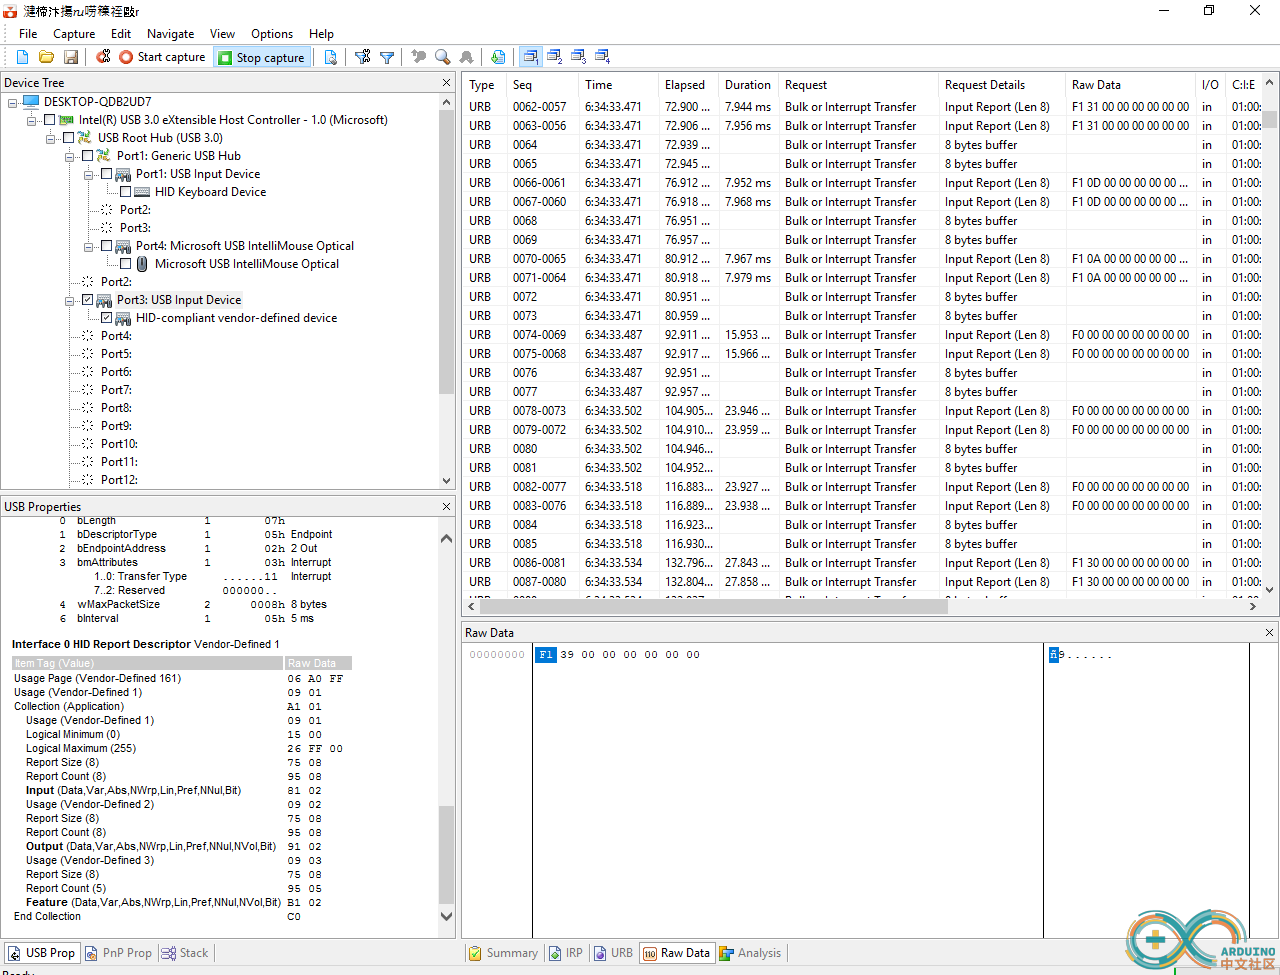Check the Port4: Microsoft USB IntelliMouse checkbox

pyautogui.click(x=106, y=246)
